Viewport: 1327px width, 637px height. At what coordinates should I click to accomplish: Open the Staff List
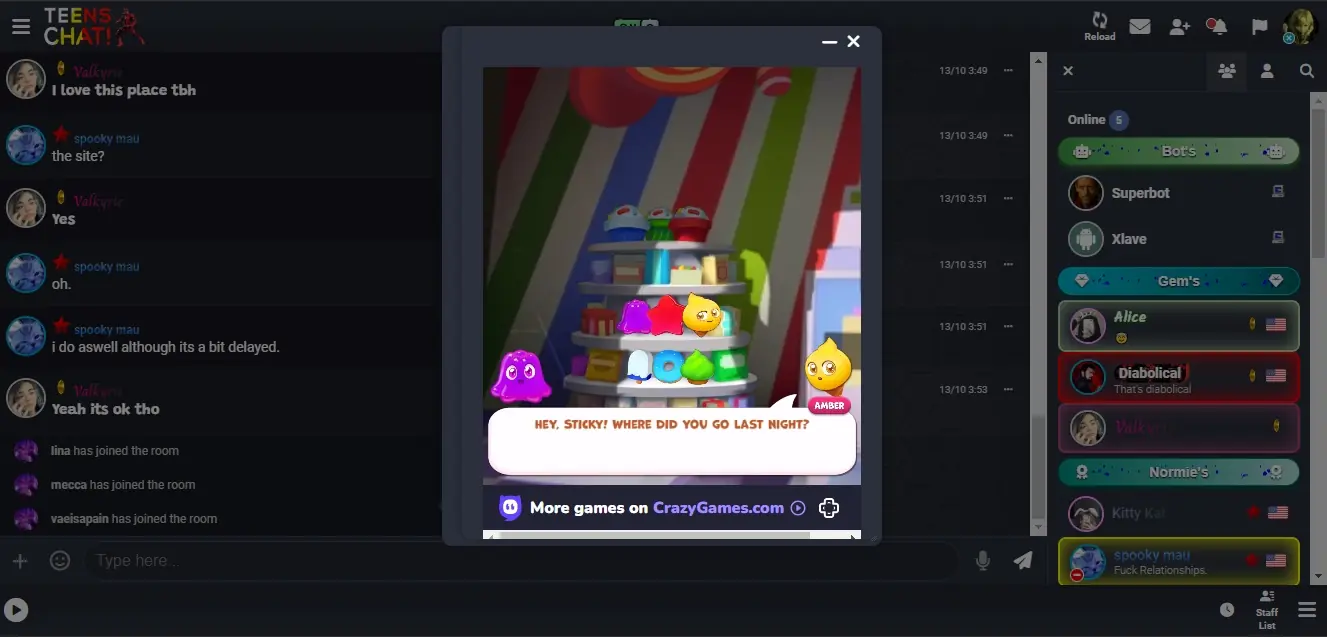click(x=1267, y=610)
